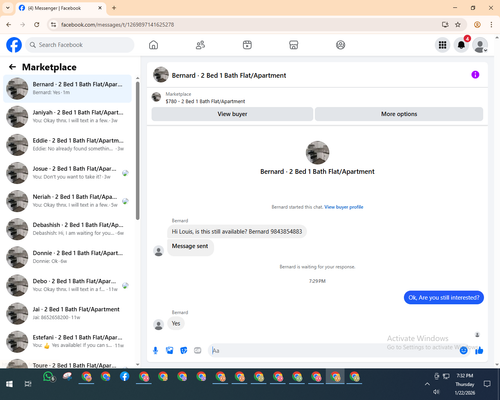This screenshot has height=400, width=500.
Task: Click the address bar URL
Action: pyautogui.click(x=117, y=25)
